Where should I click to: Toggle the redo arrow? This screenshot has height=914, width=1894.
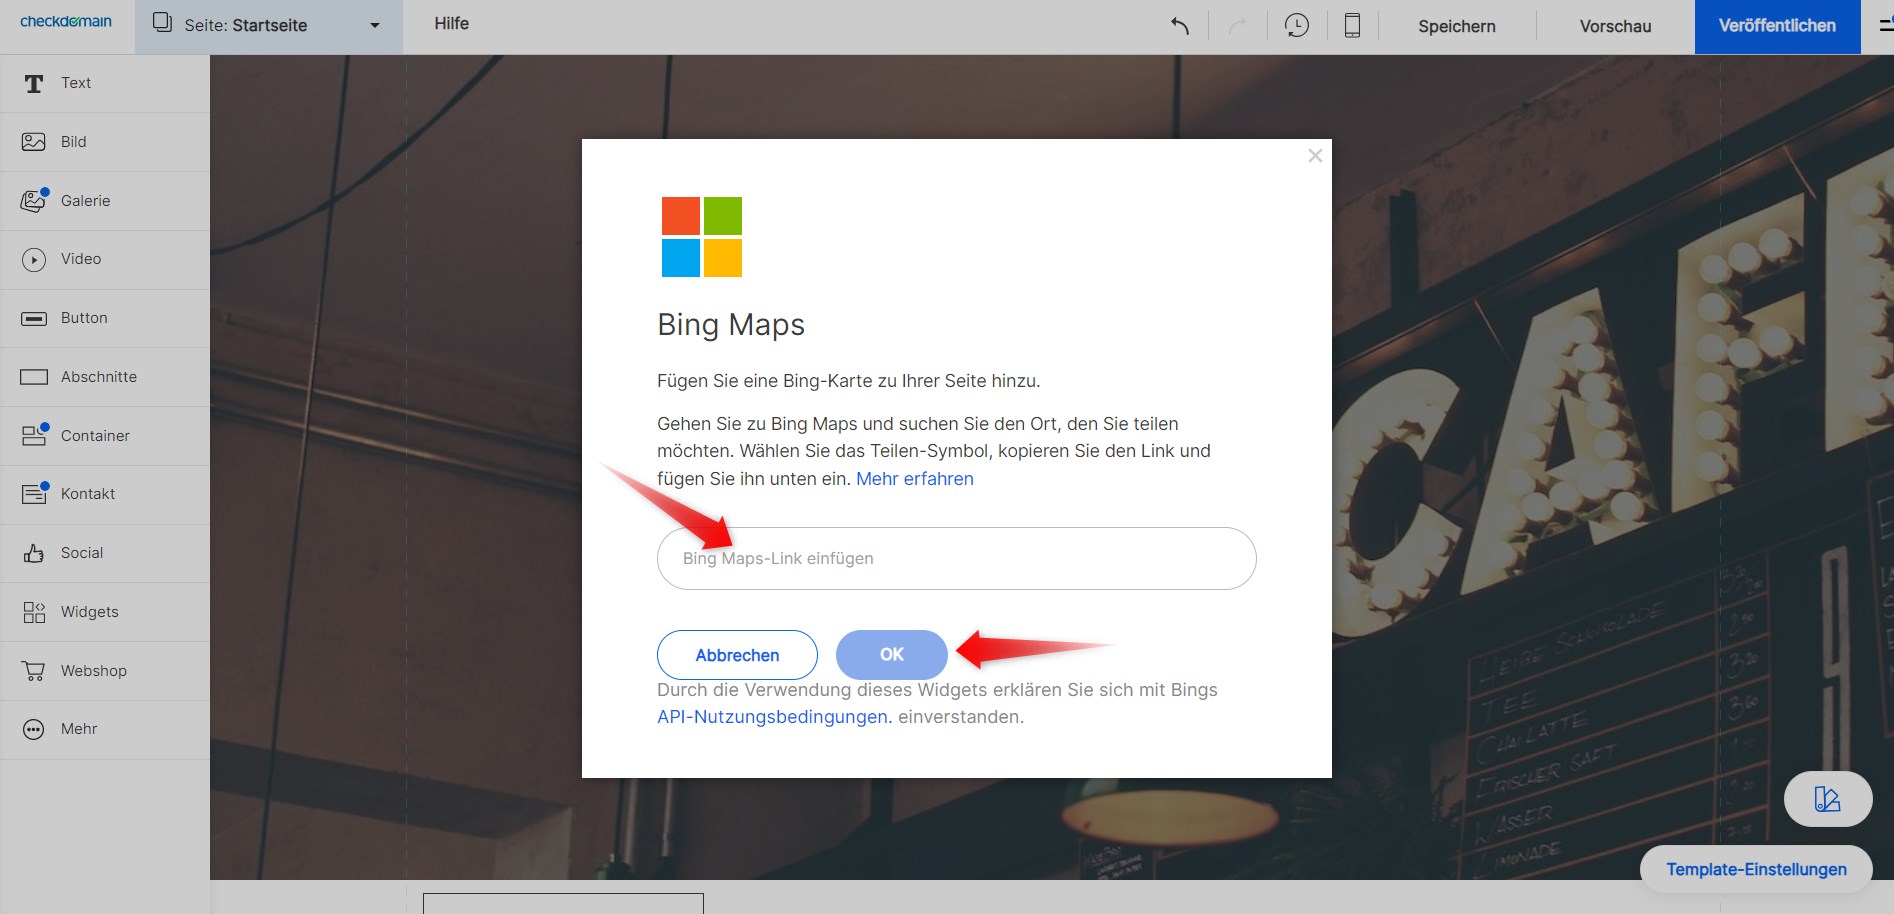coord(1237,26)
